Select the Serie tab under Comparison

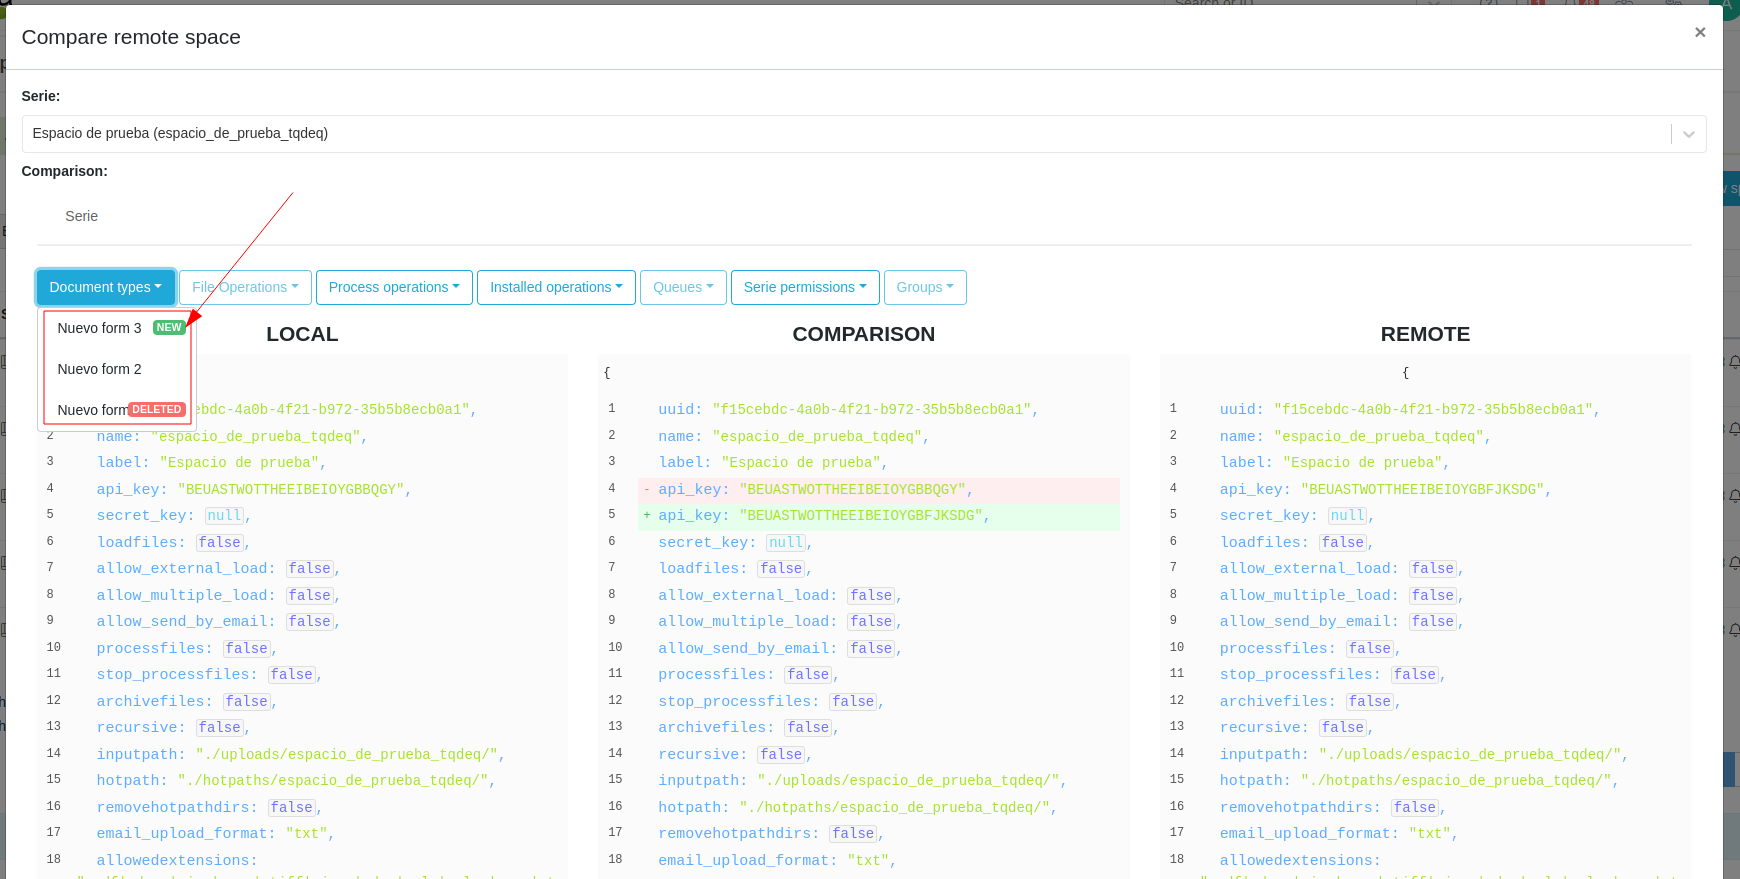coord(82,216)
